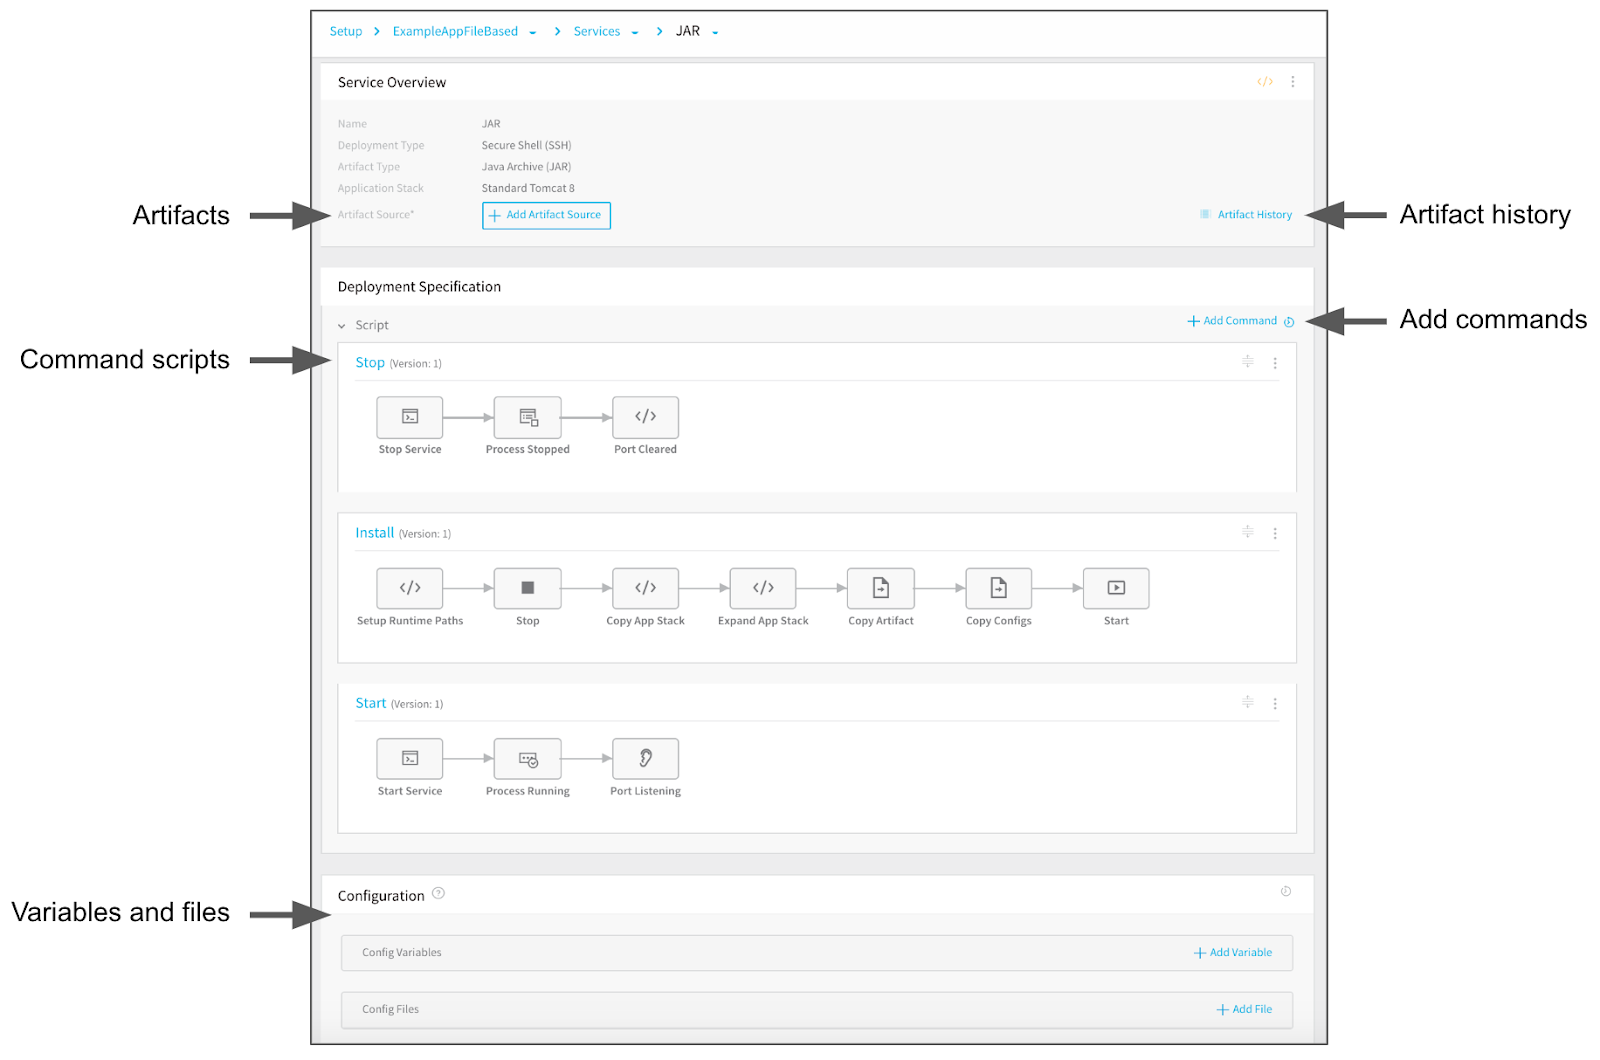Open the Service Overview options menu
The image size is (1600, 1060).
1293,82
